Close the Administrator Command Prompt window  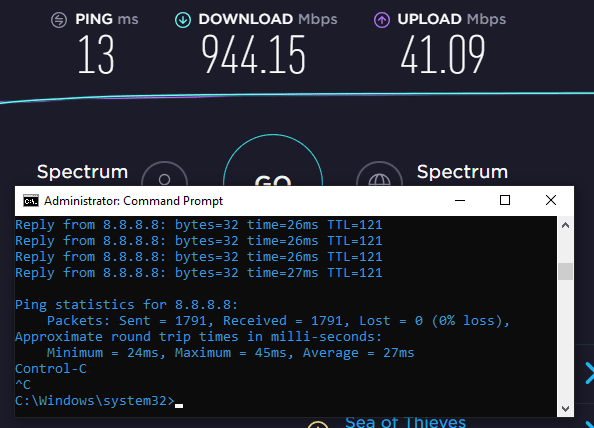(x=551, y=200)
